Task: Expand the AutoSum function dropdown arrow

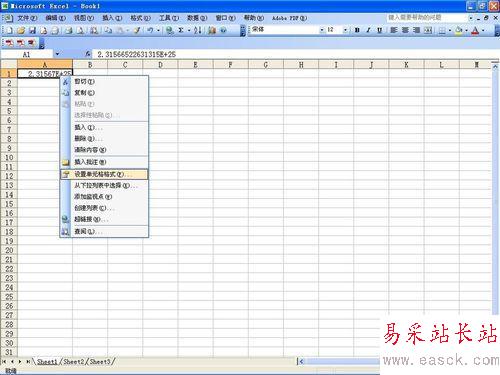Action: (189, 30)
